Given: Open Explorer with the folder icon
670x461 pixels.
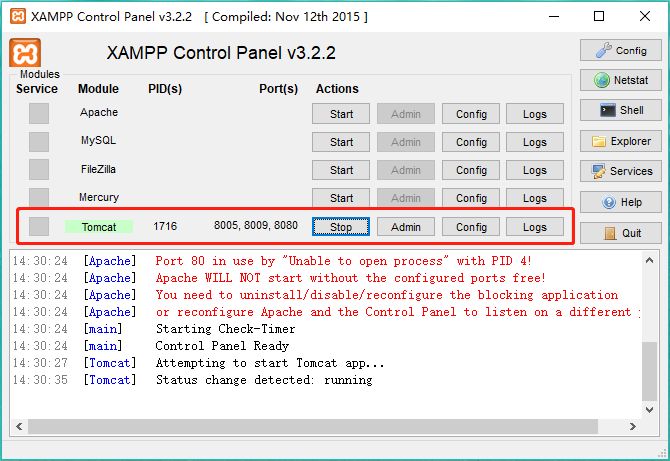Looking at the screenshot, I should [x=620, y=141].
